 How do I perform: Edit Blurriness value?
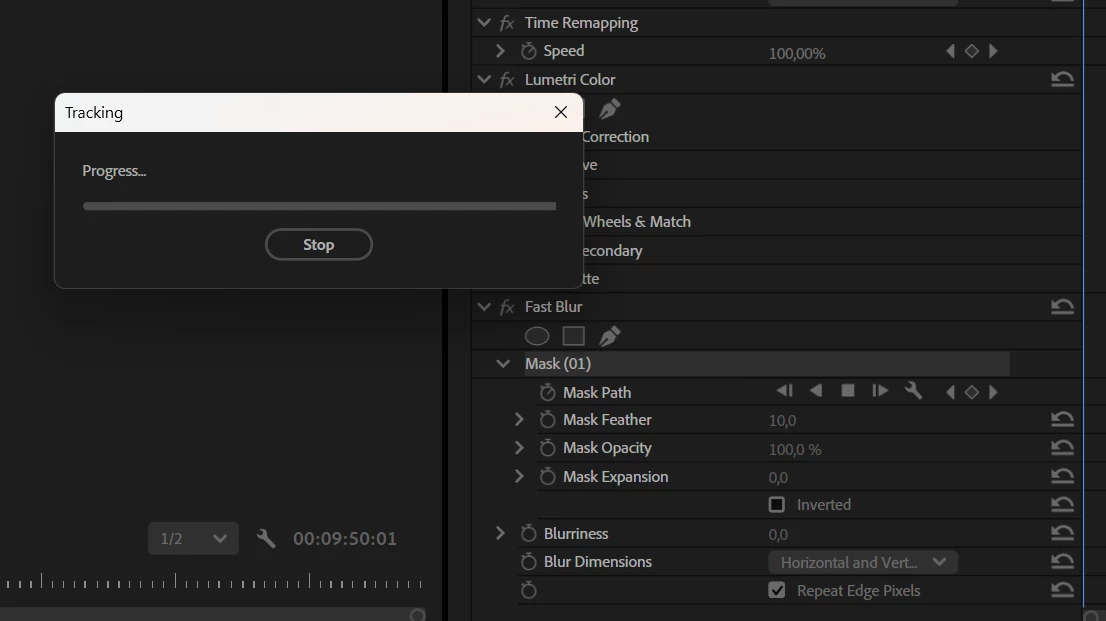pyautogui.click(x=778, y=535)
